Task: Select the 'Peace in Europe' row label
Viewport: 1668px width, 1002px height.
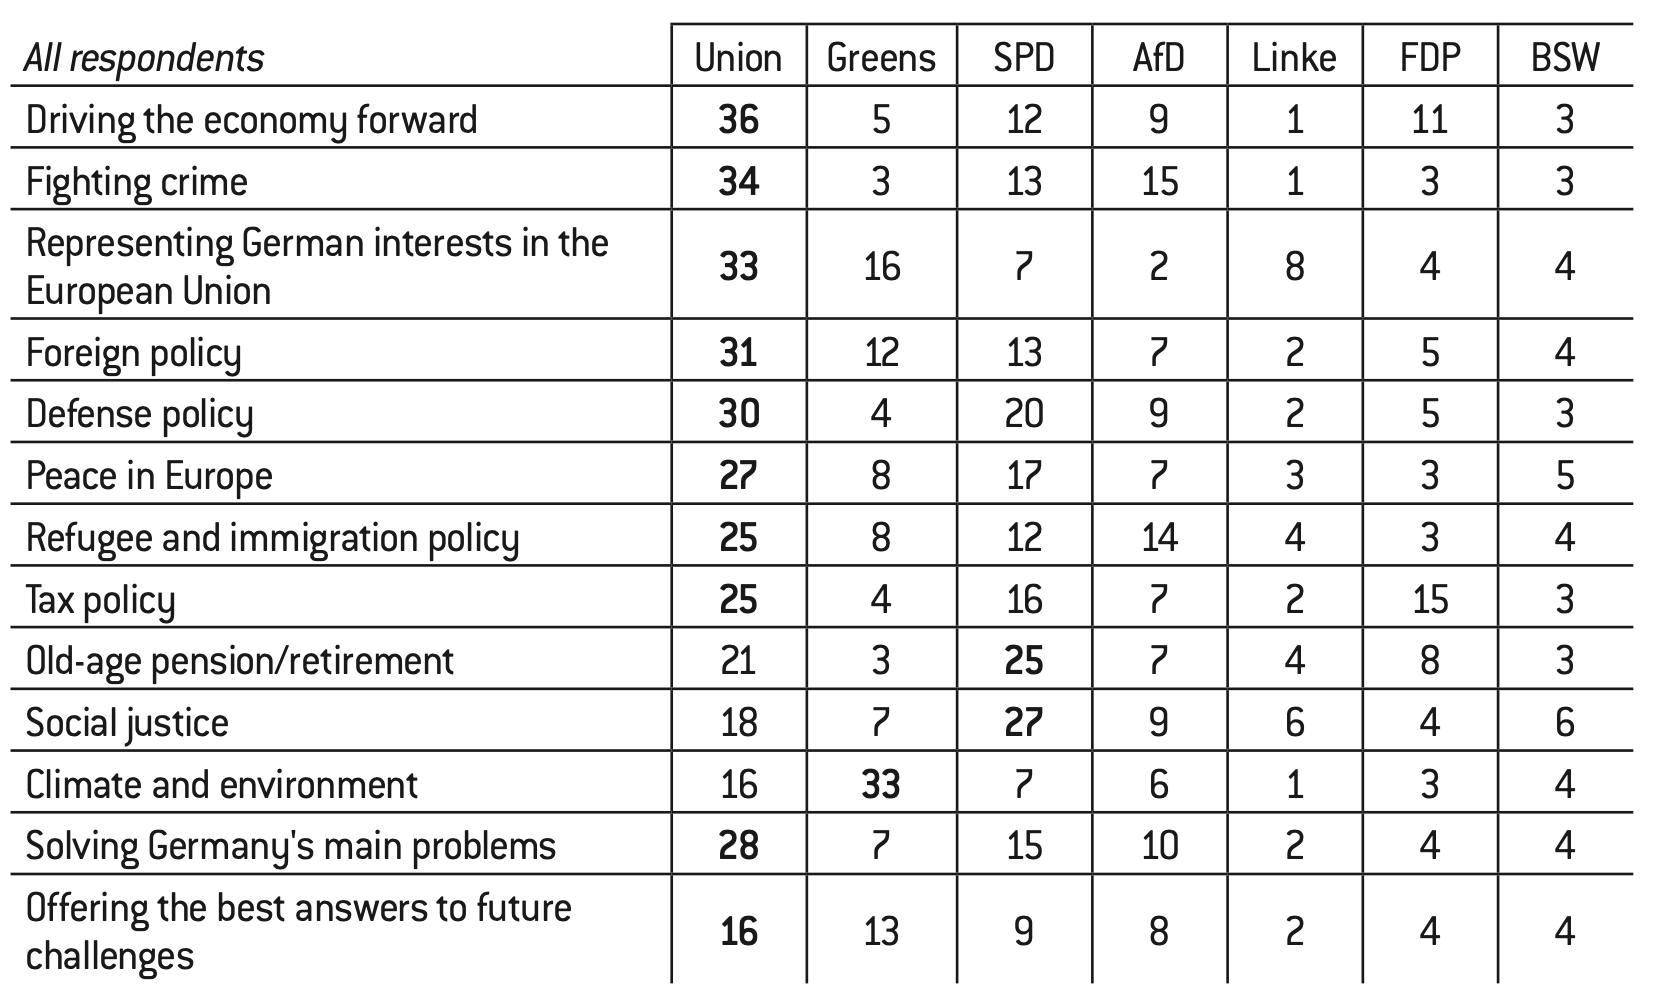Action: pos(149,476)
